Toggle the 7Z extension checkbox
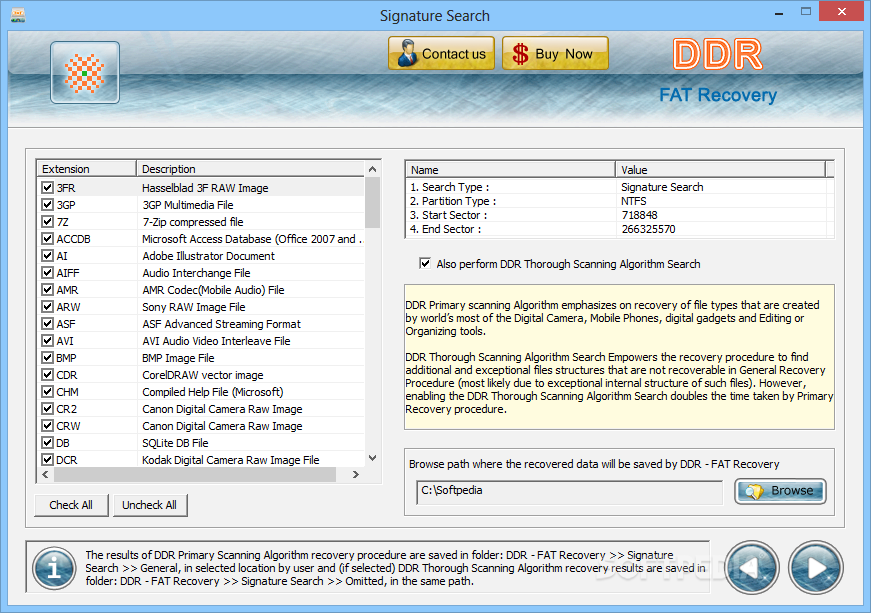 pos(48,222)
